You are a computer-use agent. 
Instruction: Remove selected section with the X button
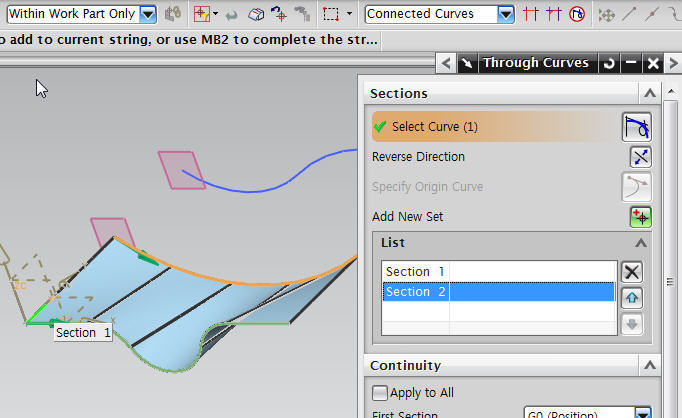click(x=632, y=272)
